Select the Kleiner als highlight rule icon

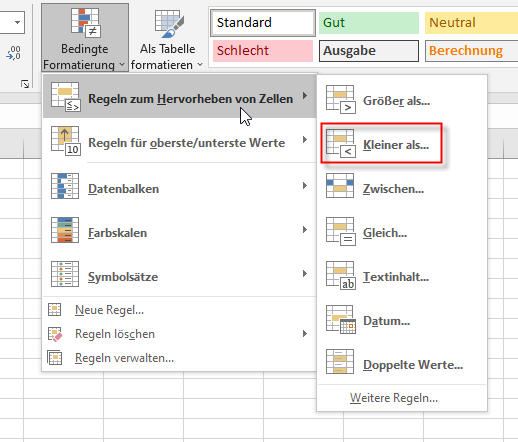341,144
